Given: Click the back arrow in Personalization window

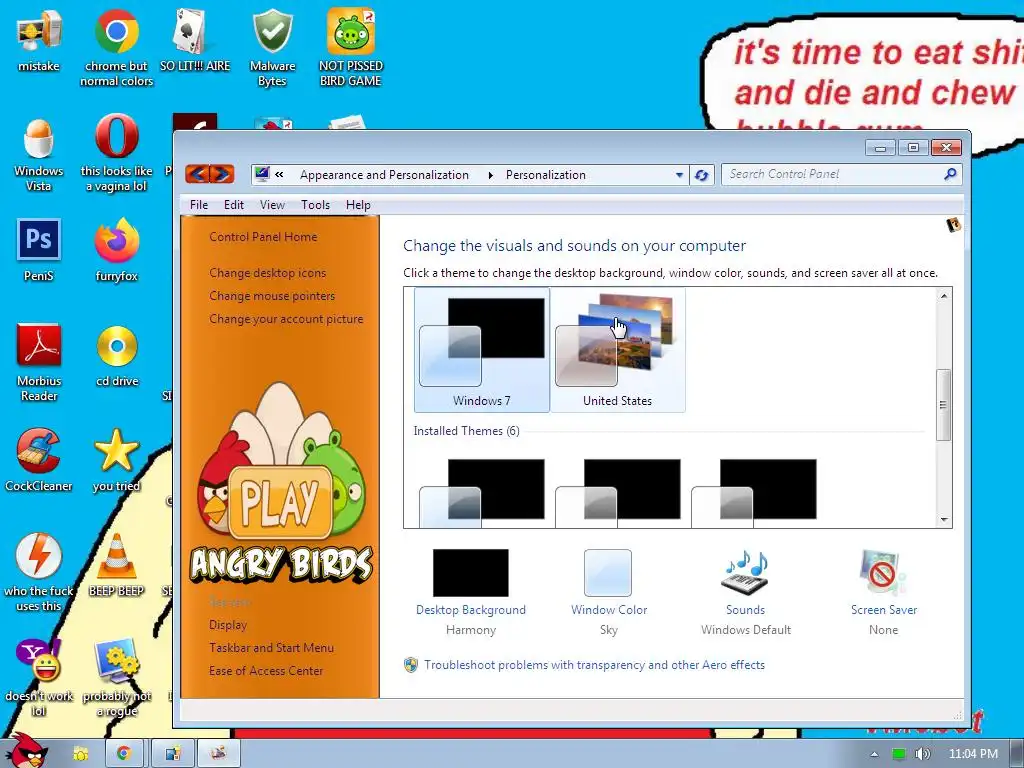Looking at the screenshot, I should point(198,174).
